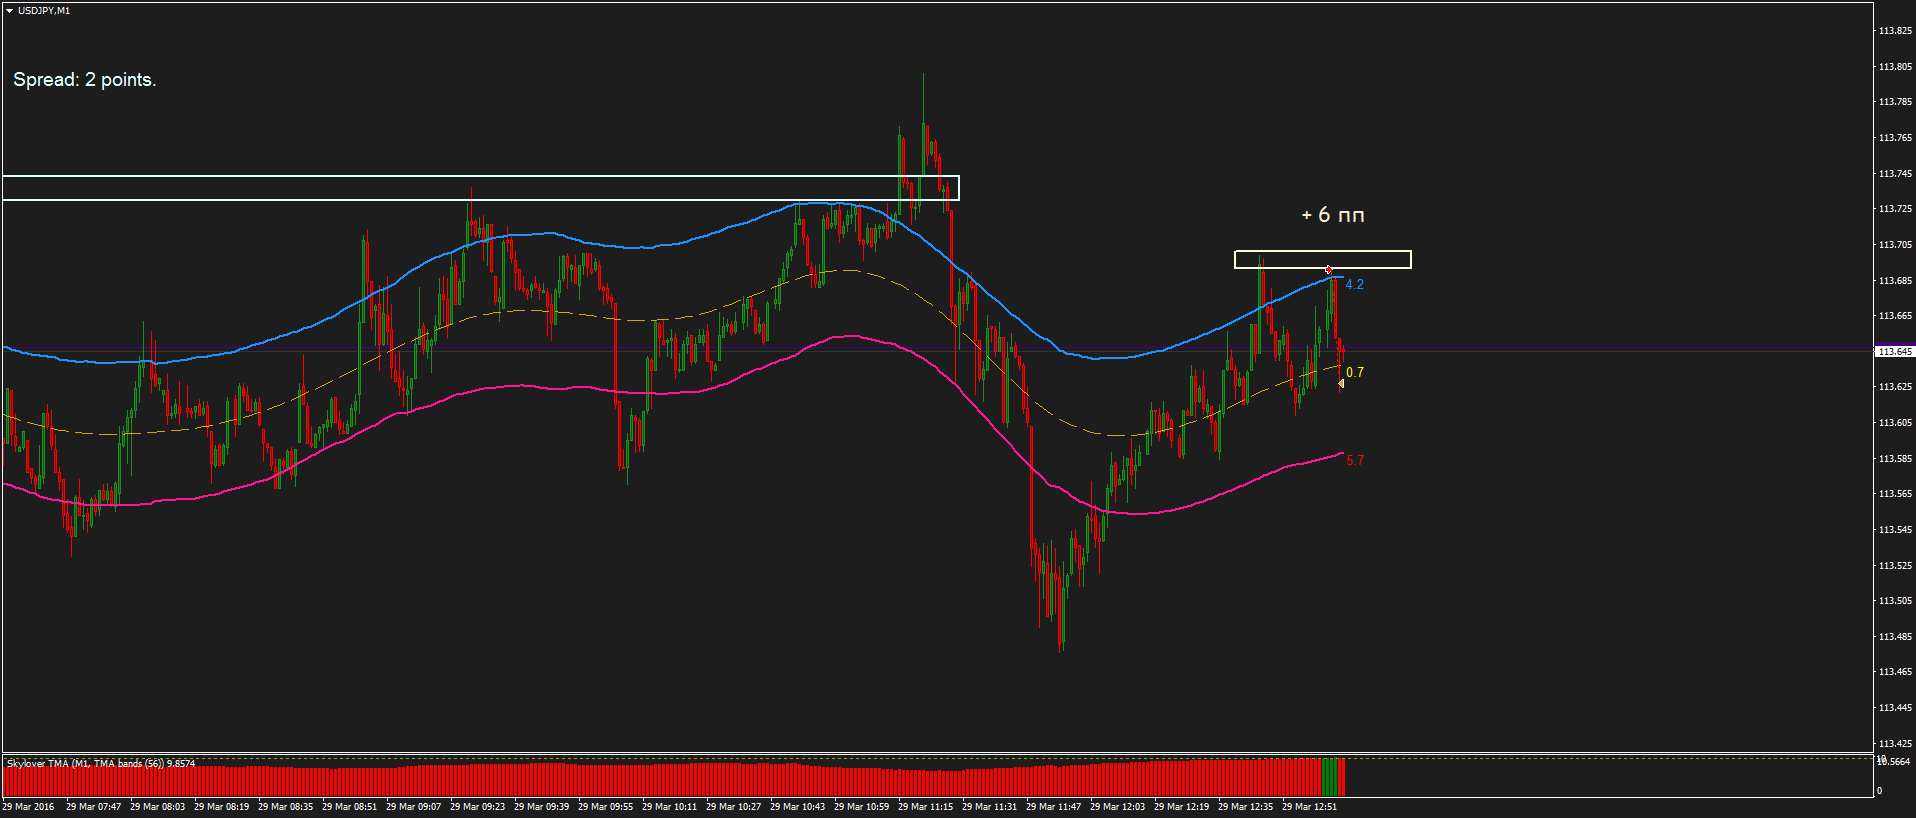
Task: Click the '29 Mar 2016' date label
Action: [28, 807]
